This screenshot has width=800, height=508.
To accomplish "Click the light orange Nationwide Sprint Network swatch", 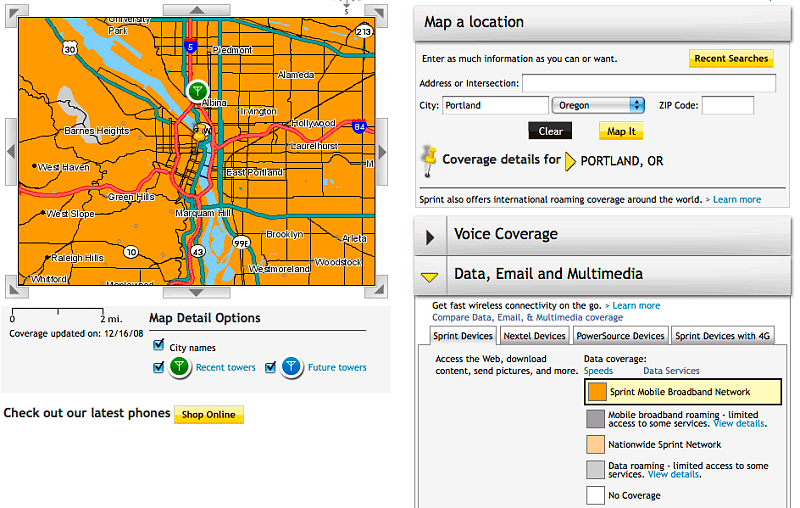I will [x=595, y=444].
